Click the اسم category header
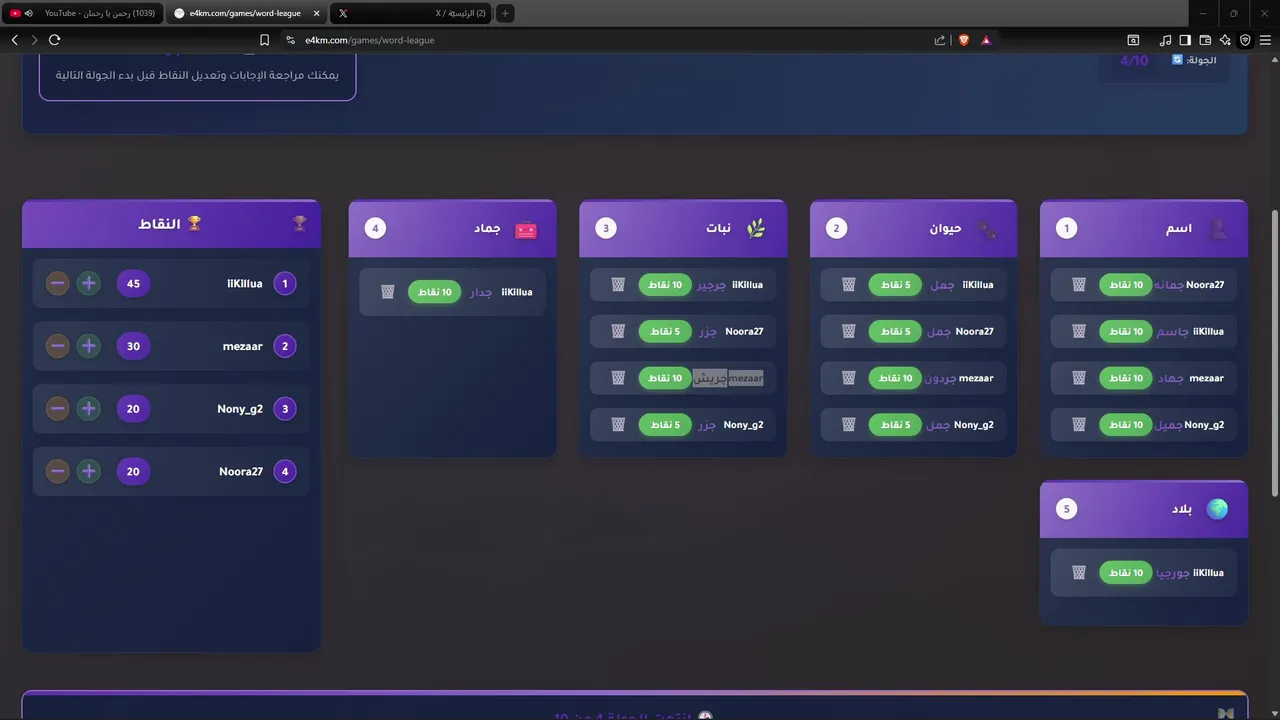Screen dimensions: 1280x720 [x=1144, y=228]
